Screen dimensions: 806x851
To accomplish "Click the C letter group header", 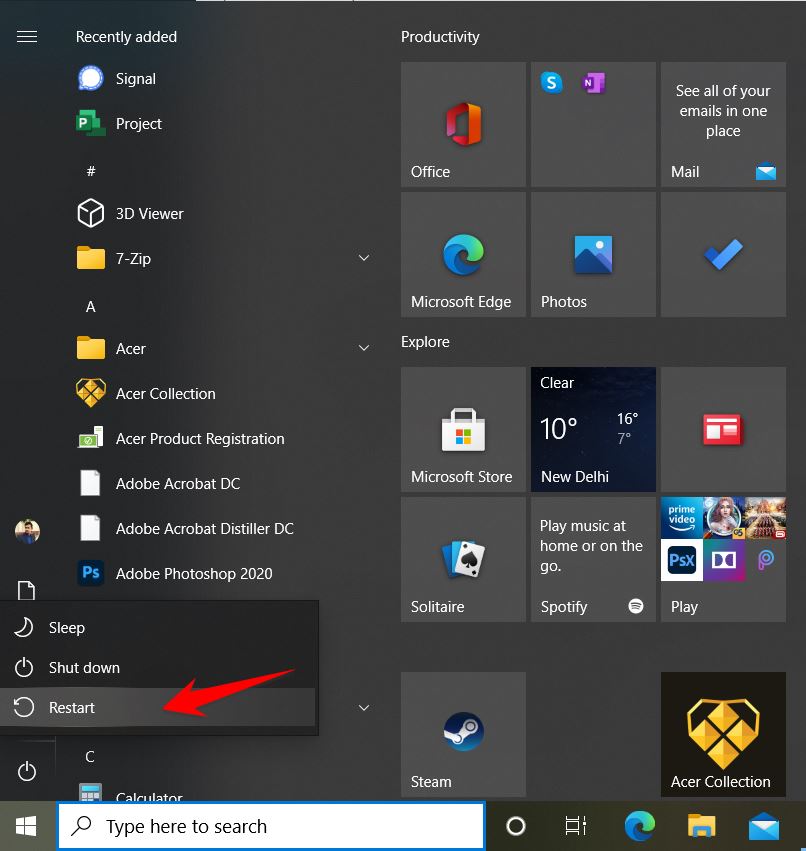I will (90, 757).
